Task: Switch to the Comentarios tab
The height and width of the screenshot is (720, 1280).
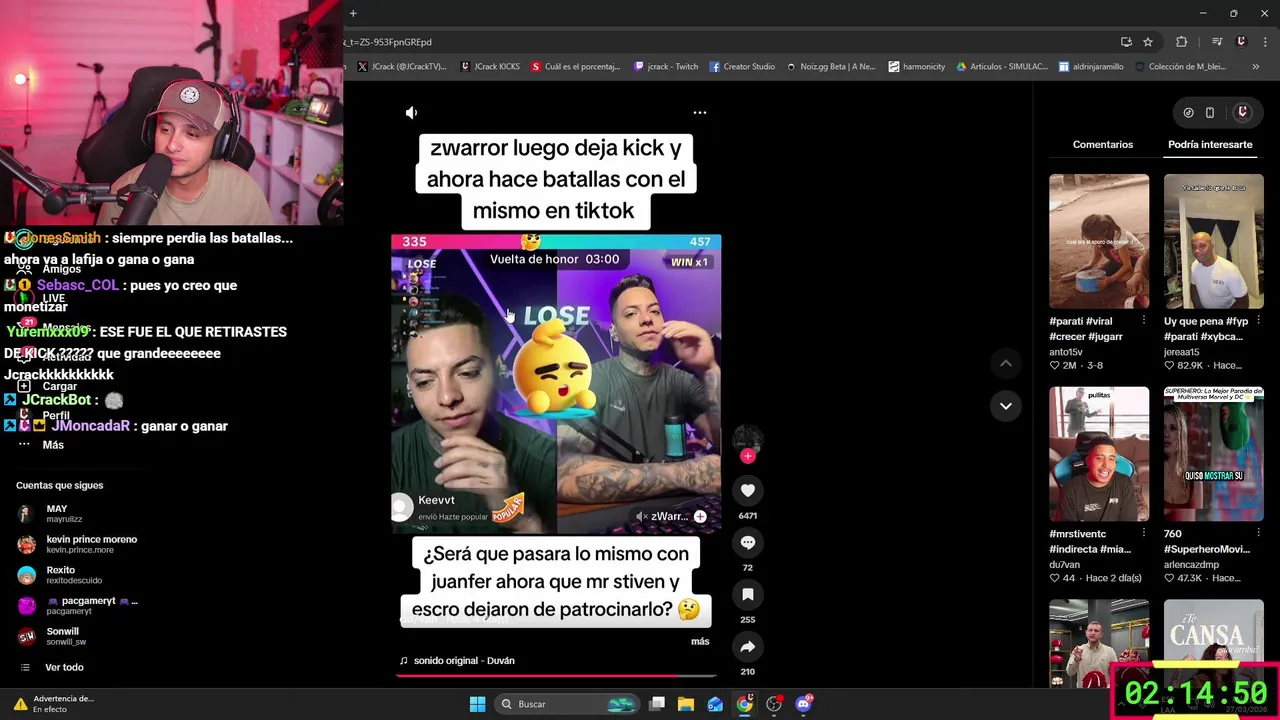Action: (x=1103, y=145)
